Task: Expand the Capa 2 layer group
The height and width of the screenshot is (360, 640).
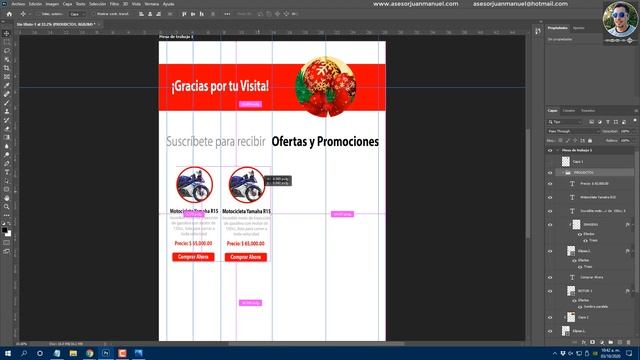Action: click(x=565, y=317)
